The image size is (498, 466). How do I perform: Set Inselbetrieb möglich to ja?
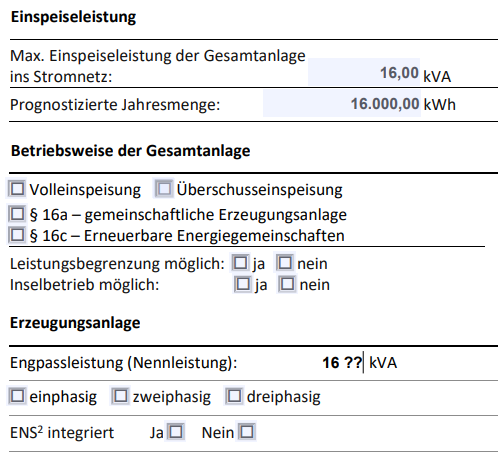coord(242,284)
